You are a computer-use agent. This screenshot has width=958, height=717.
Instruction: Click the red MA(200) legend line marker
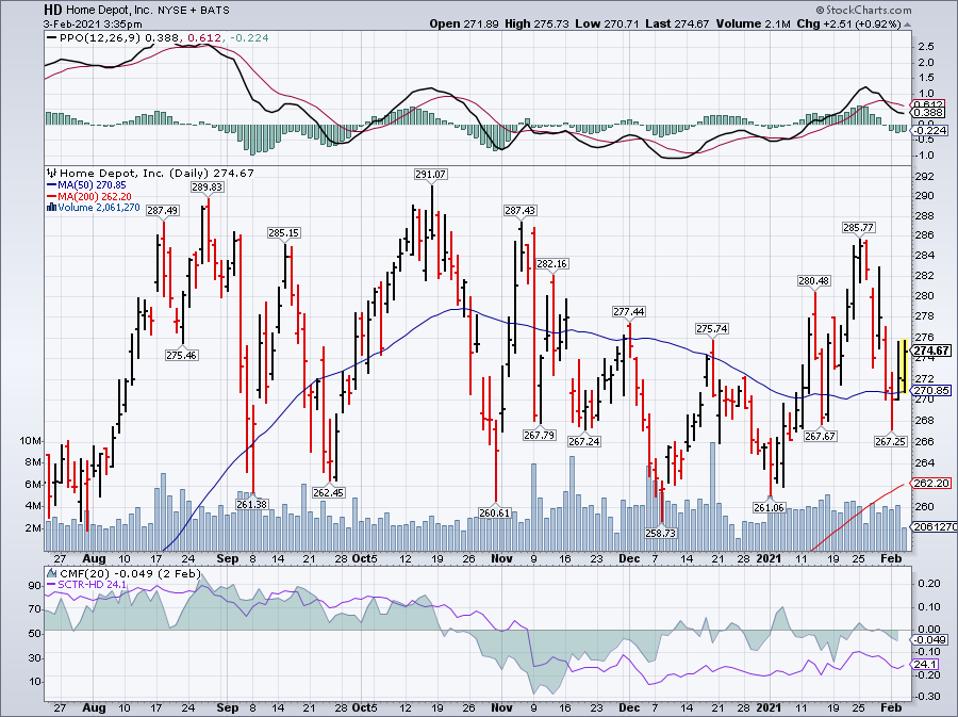pyautogui.click(x=52, y=197)
